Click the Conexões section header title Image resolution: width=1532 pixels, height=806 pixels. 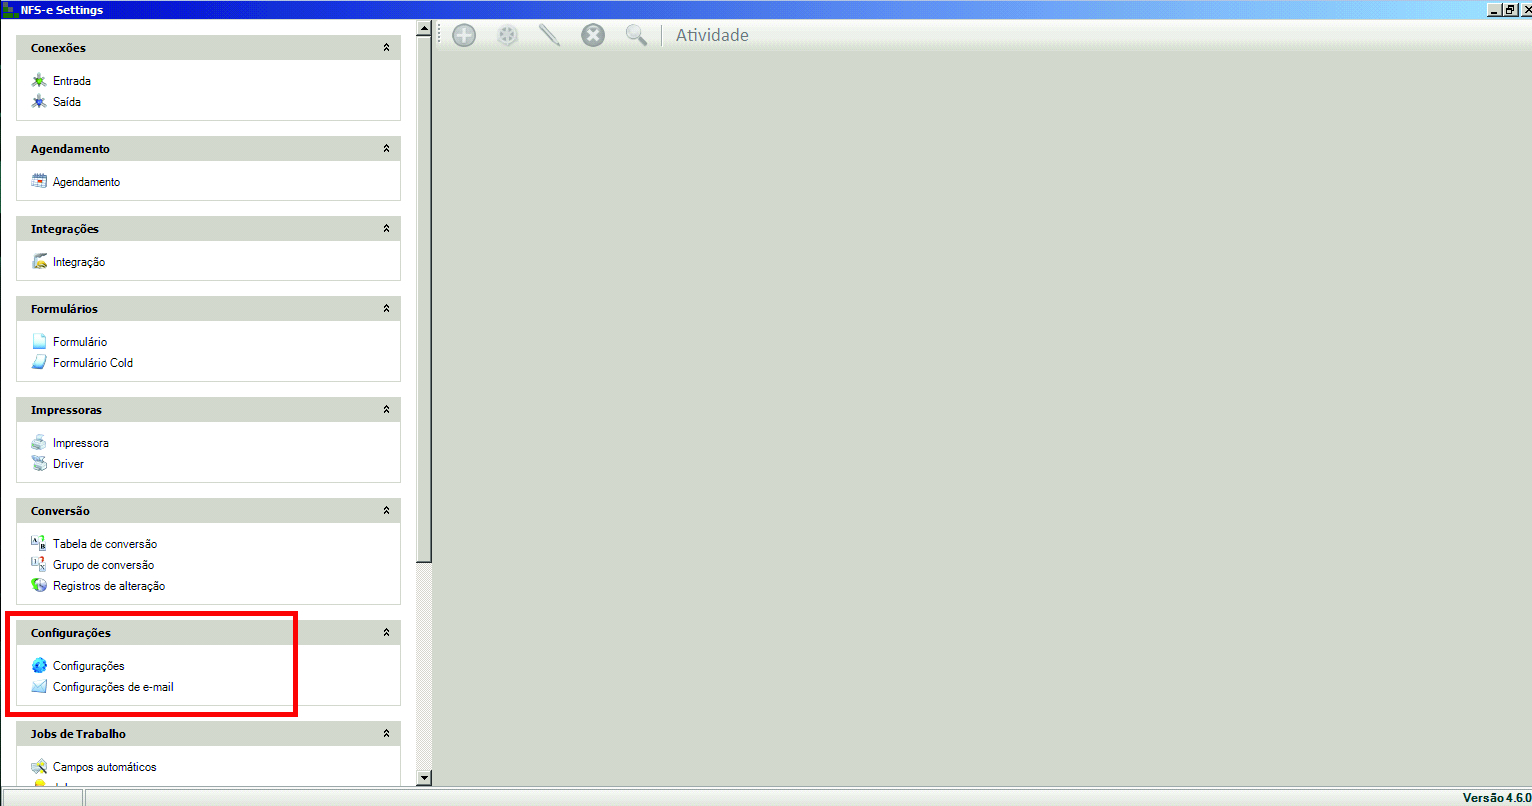58,48
